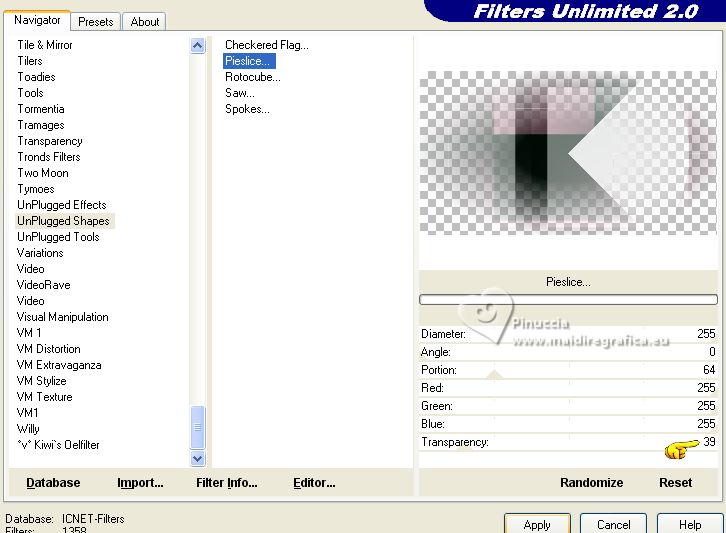Viewport: 726px width, 533px height.
Task: Choose the Spokes filter
Action: [x=247, y=109]
